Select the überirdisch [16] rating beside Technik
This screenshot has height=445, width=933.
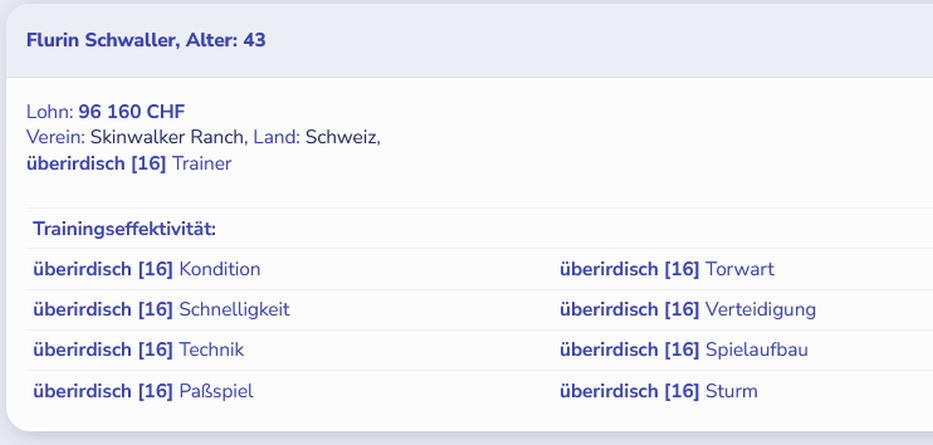click(102, 350)
